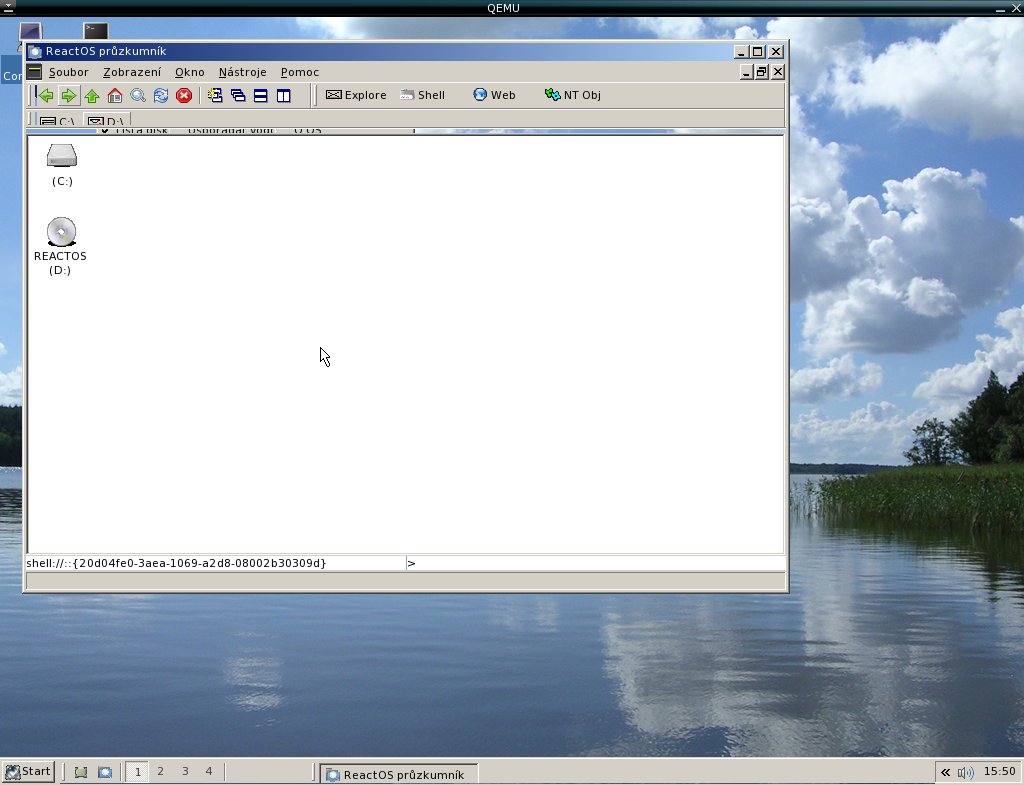Open the Zobrazení menu

[132, 72]
